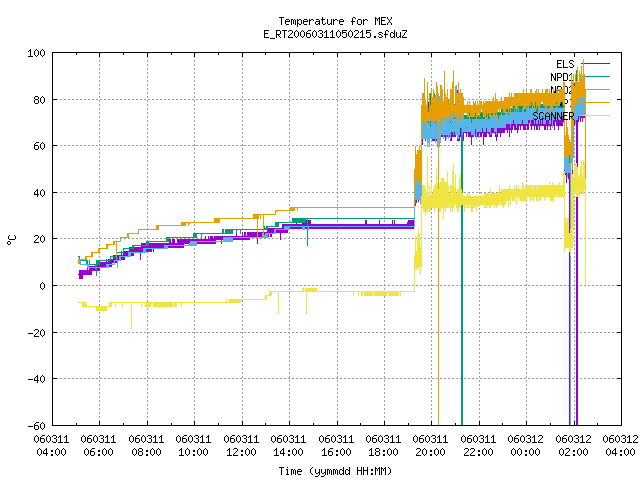This screenshot has width=640, height=480.
Task: Click the y-axis tick label "80"
Action: coord(39,100)
